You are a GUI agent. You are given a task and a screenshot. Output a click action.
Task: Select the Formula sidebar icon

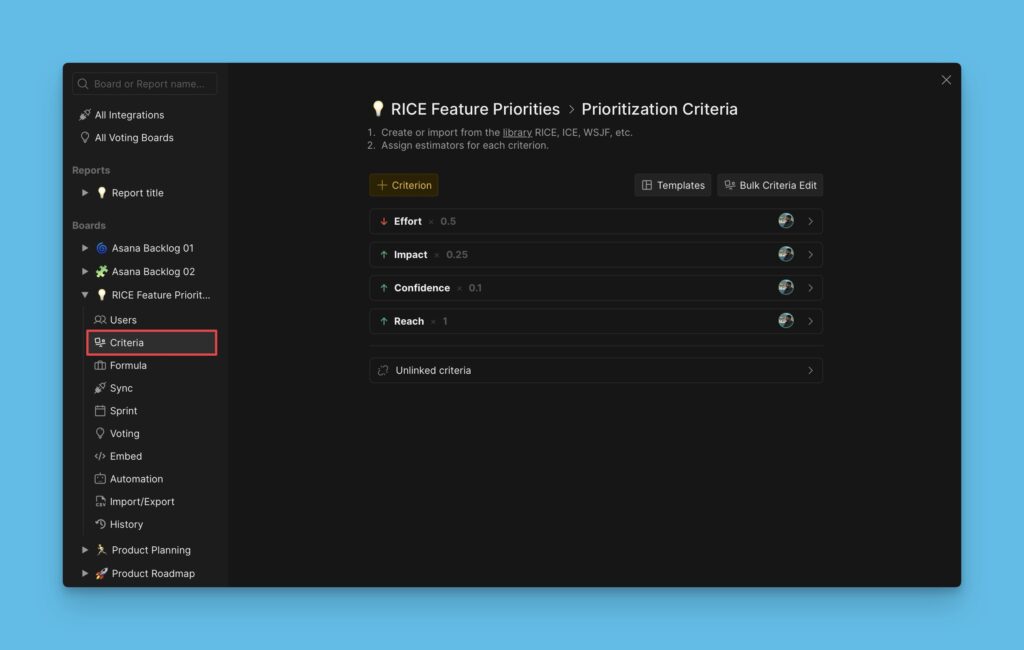pos(100,365)
